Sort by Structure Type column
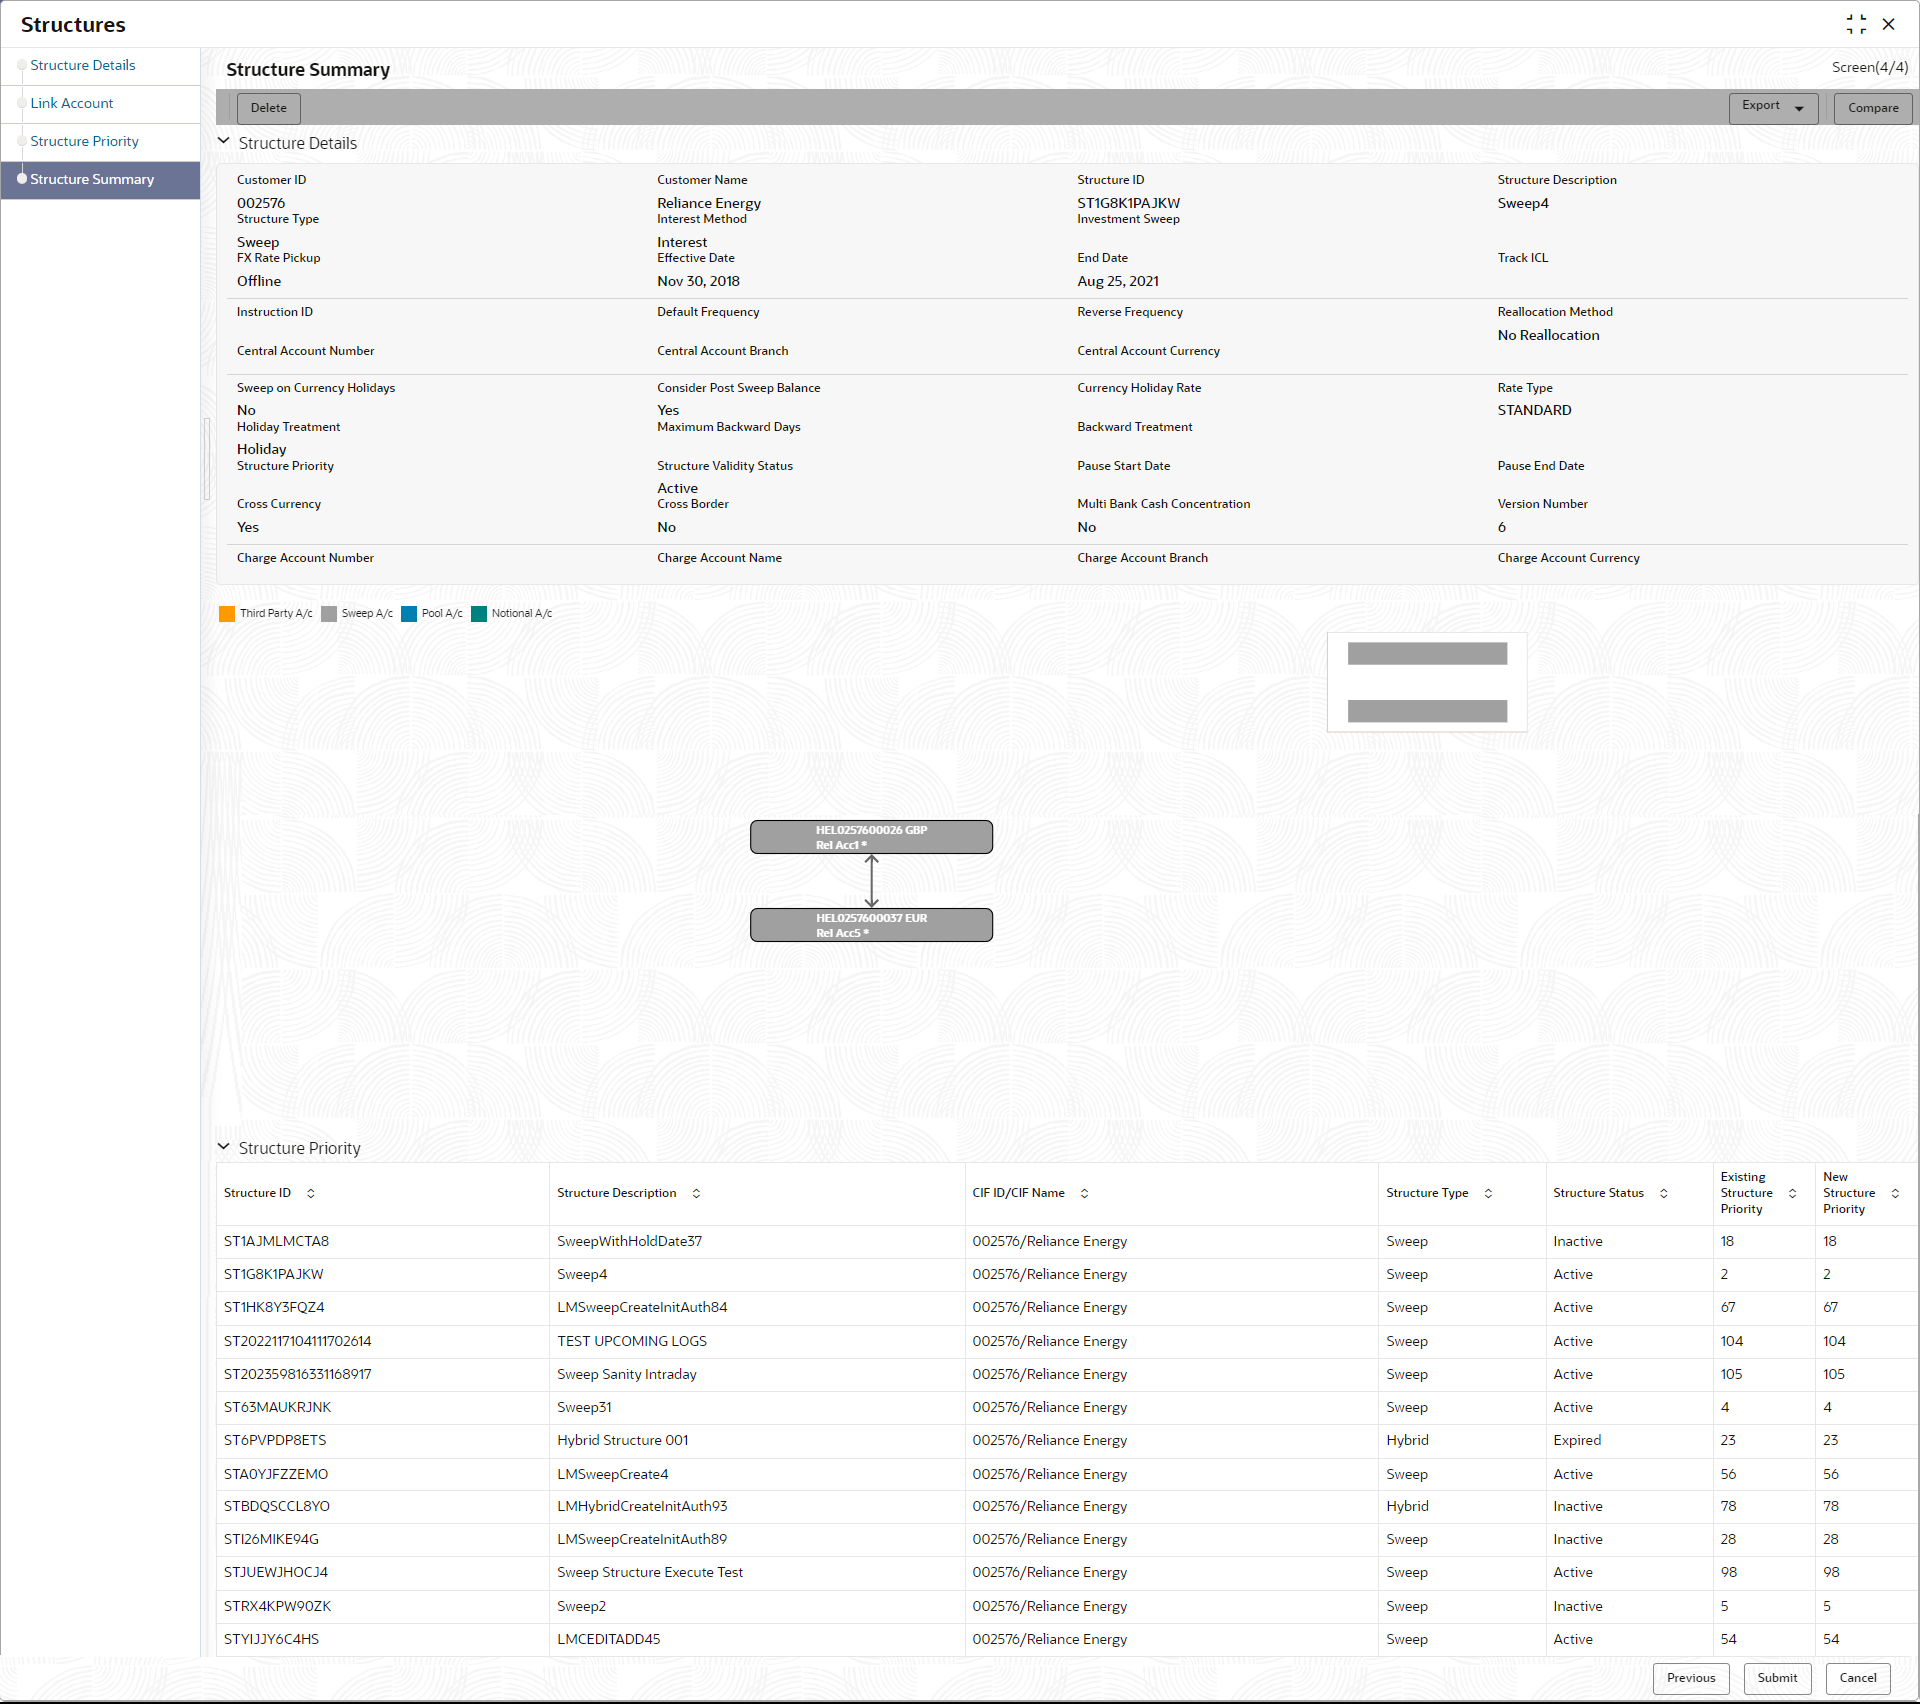 coord(1488,1193)
